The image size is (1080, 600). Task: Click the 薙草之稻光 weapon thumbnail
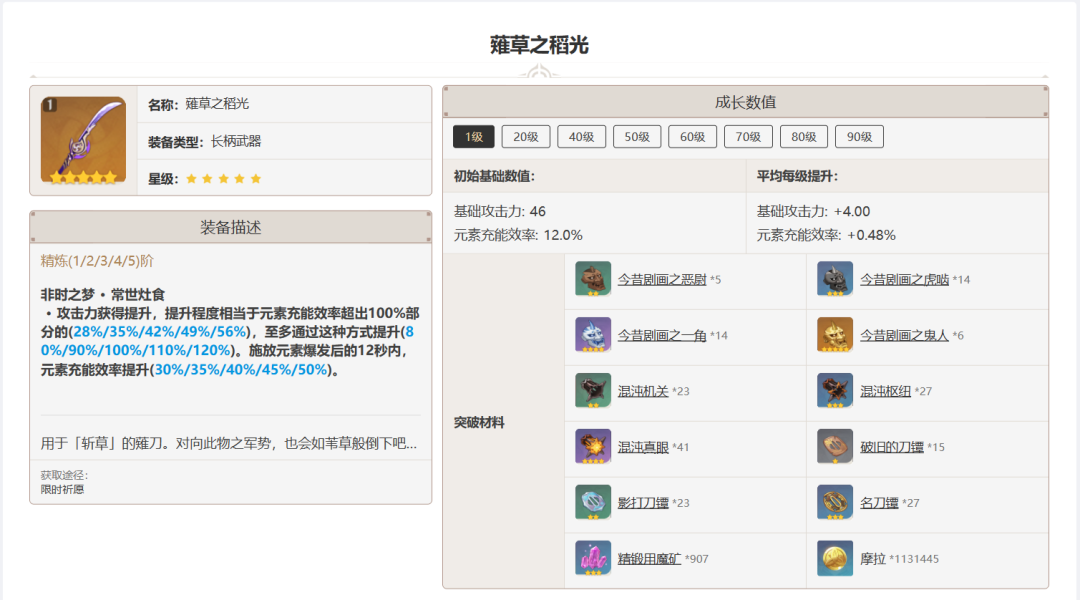[x=83, y=140]
